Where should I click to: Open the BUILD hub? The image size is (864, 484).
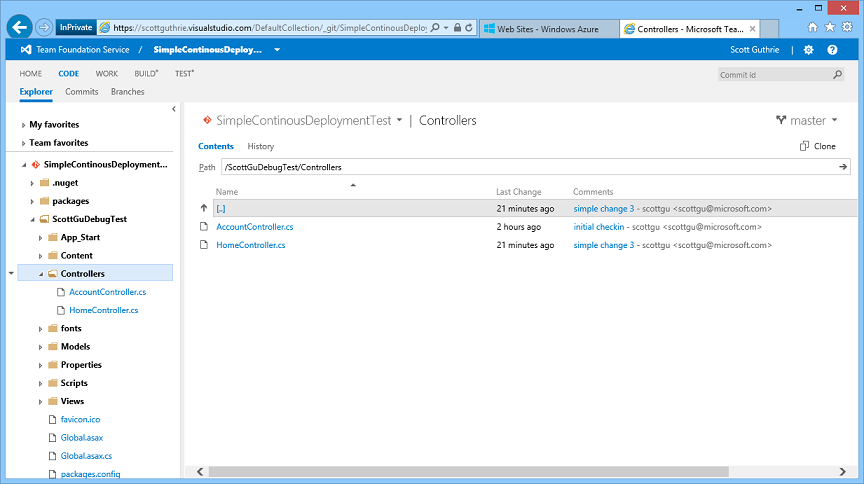pos(146,73)
